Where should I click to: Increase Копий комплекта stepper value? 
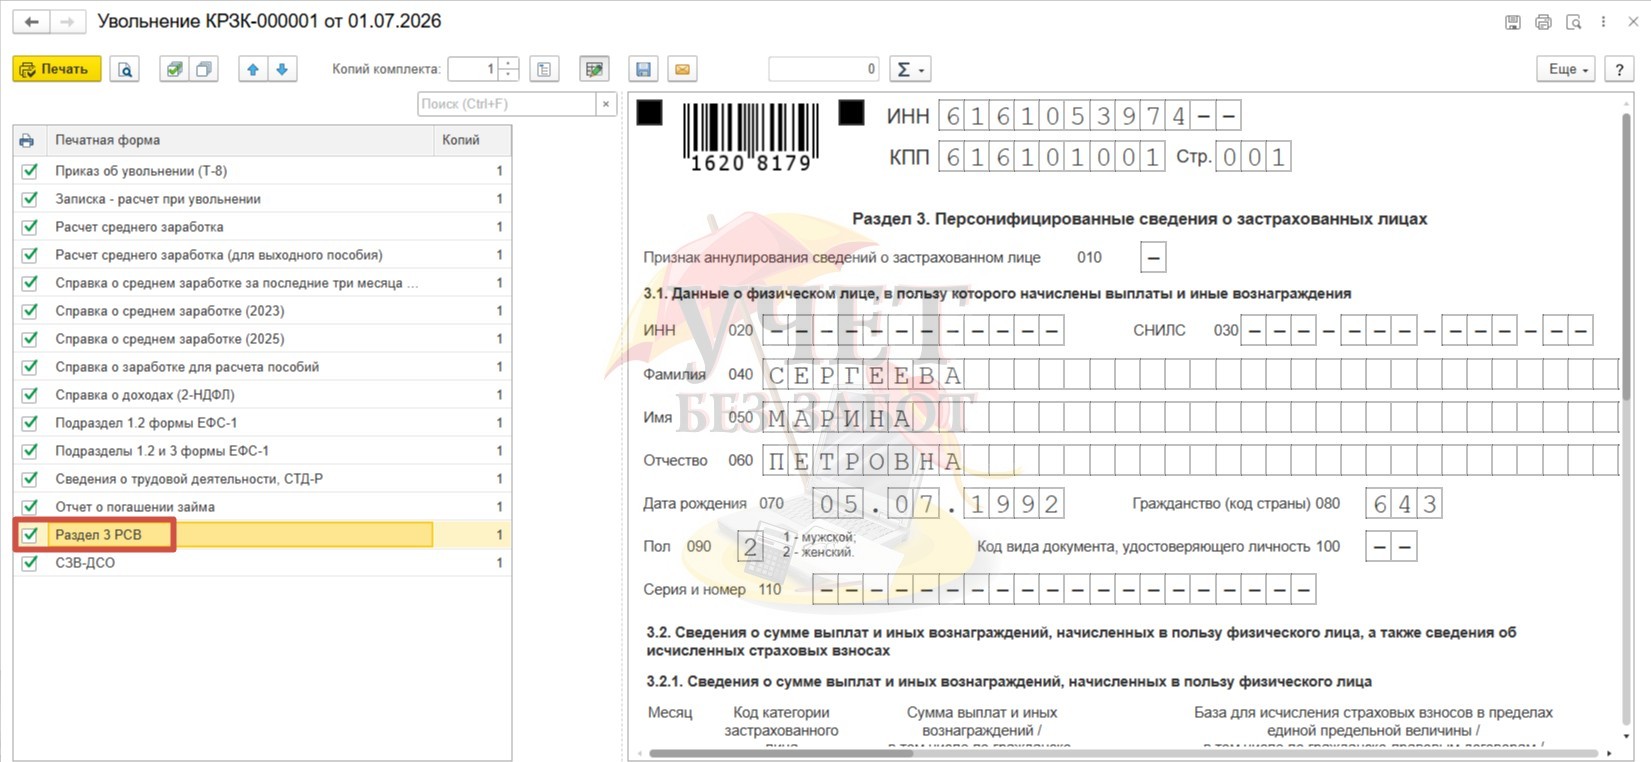(x=510, y=63)
